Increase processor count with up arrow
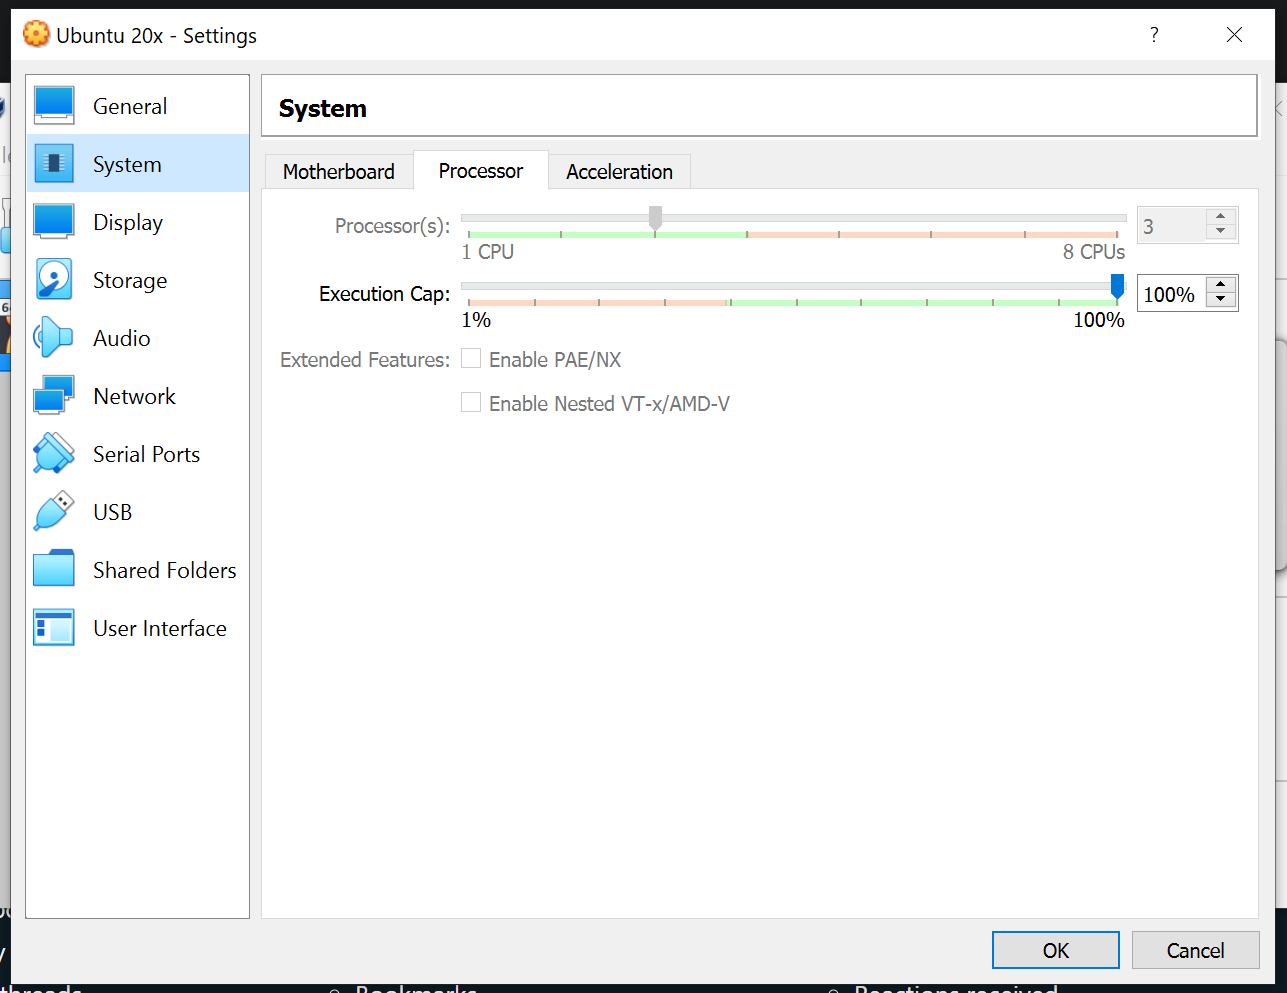Image resolution: width=1287 pixels, height=993 pixels. click(1221, 217)
